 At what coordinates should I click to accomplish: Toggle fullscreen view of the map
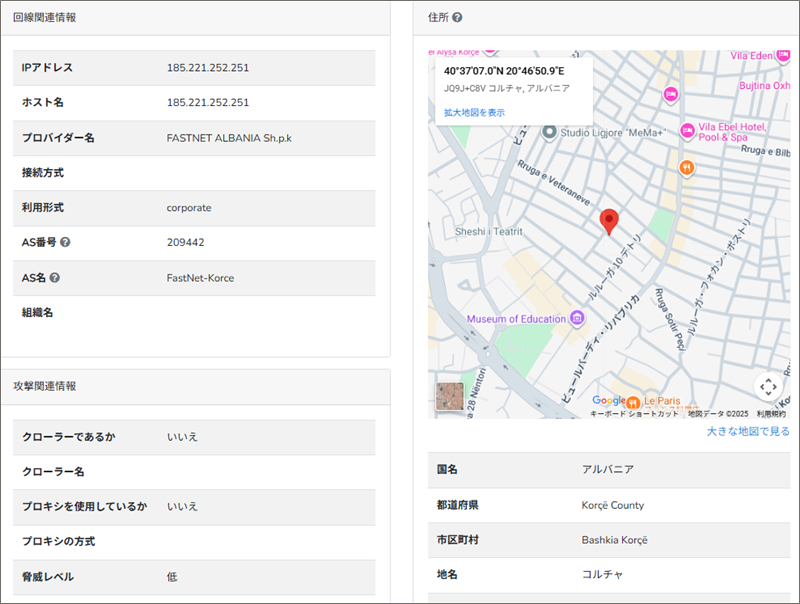pyautogui.click(x=767, y=386)
